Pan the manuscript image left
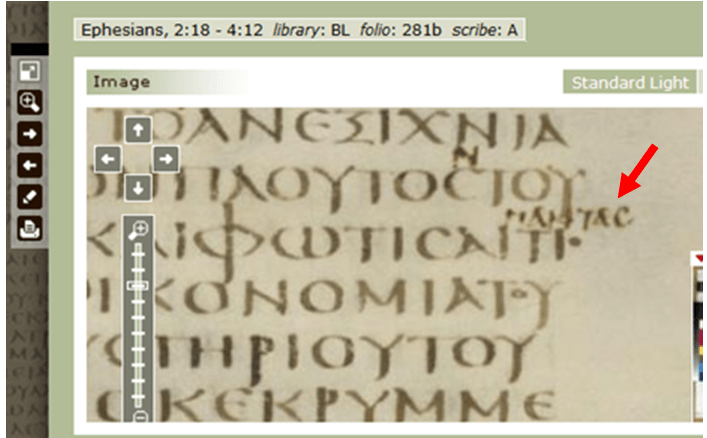The image size is (707, 438). (108, 158)
